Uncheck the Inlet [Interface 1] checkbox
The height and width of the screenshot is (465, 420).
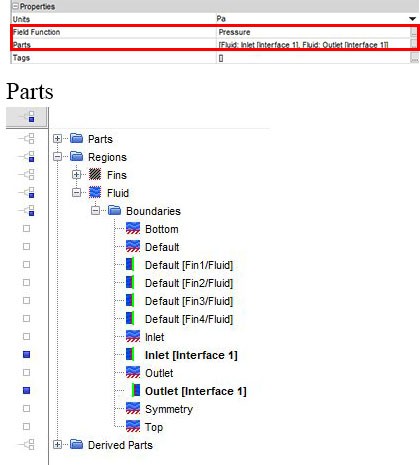coord(26,354)
